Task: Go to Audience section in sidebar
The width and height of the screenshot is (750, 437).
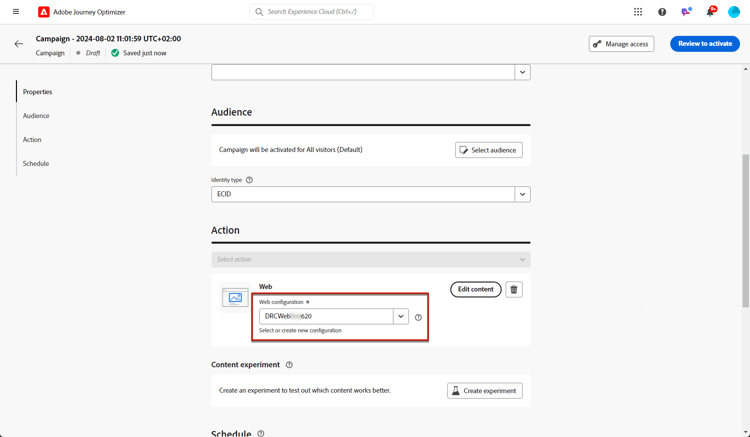Action: (36, 116)
